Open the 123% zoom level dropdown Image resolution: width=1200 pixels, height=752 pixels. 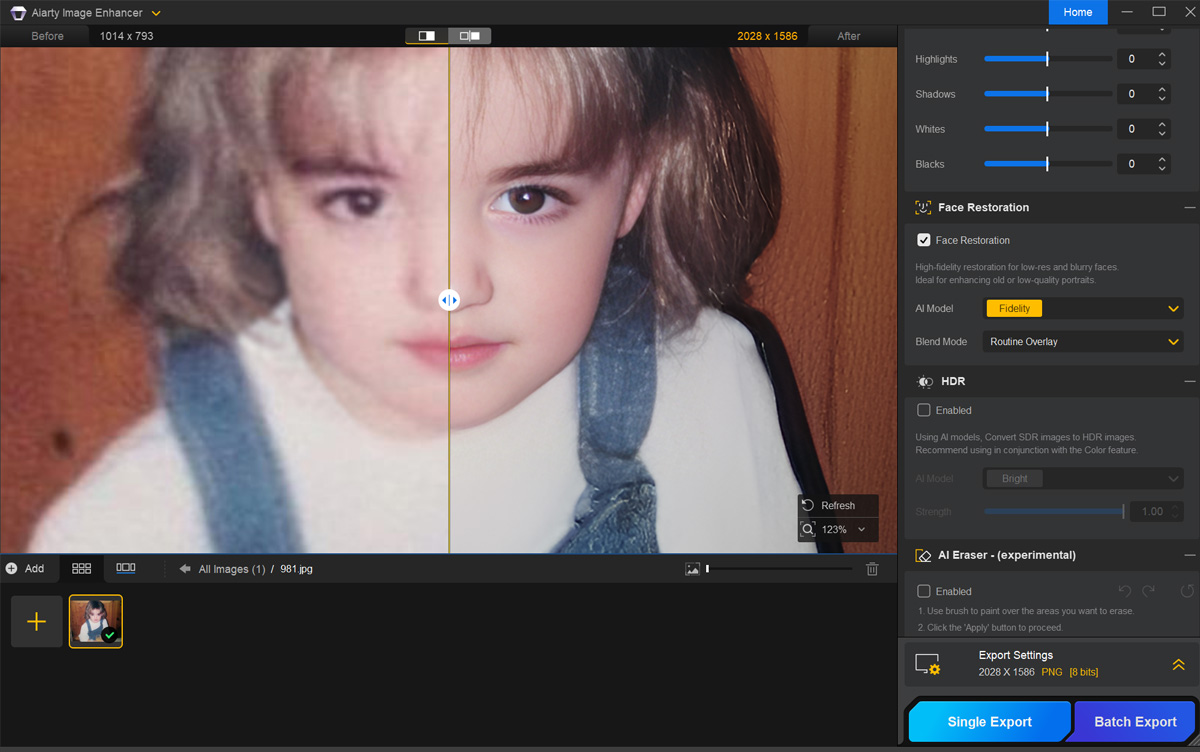[861, 530]
